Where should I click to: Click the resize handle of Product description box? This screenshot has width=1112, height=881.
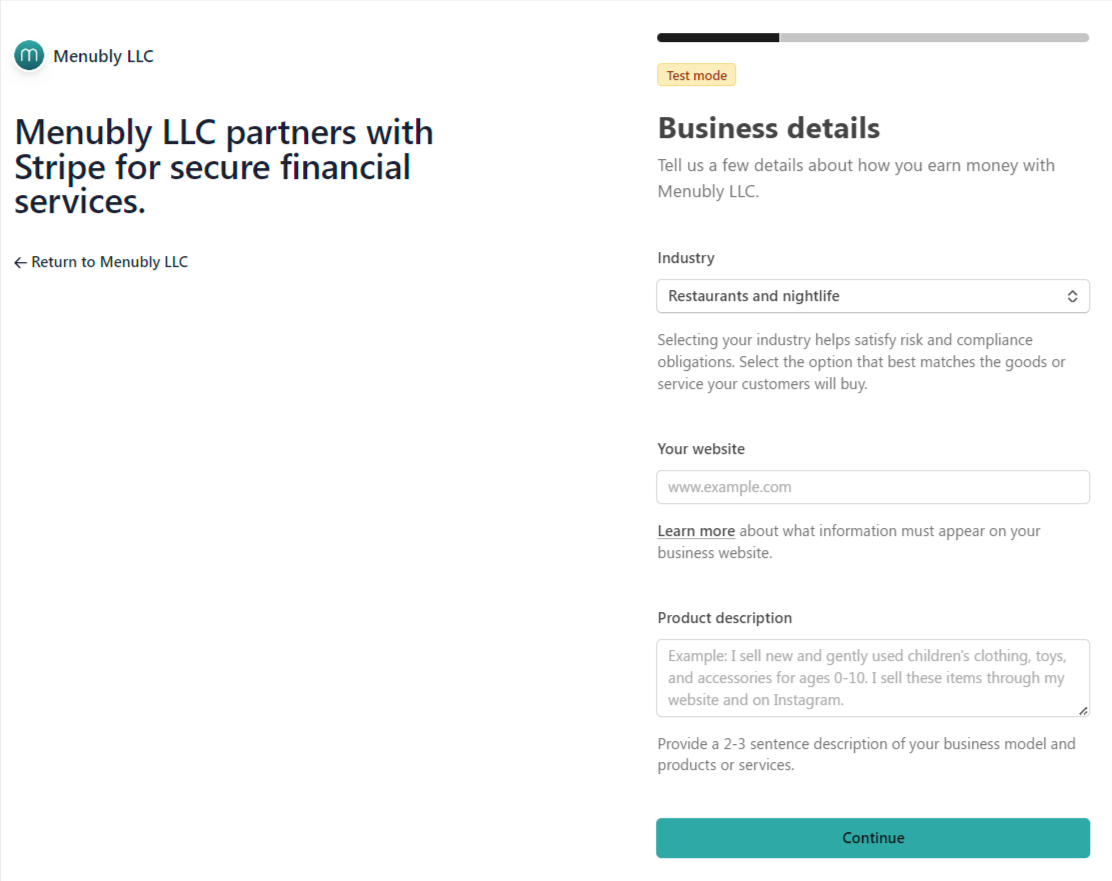pos(1083,710)
